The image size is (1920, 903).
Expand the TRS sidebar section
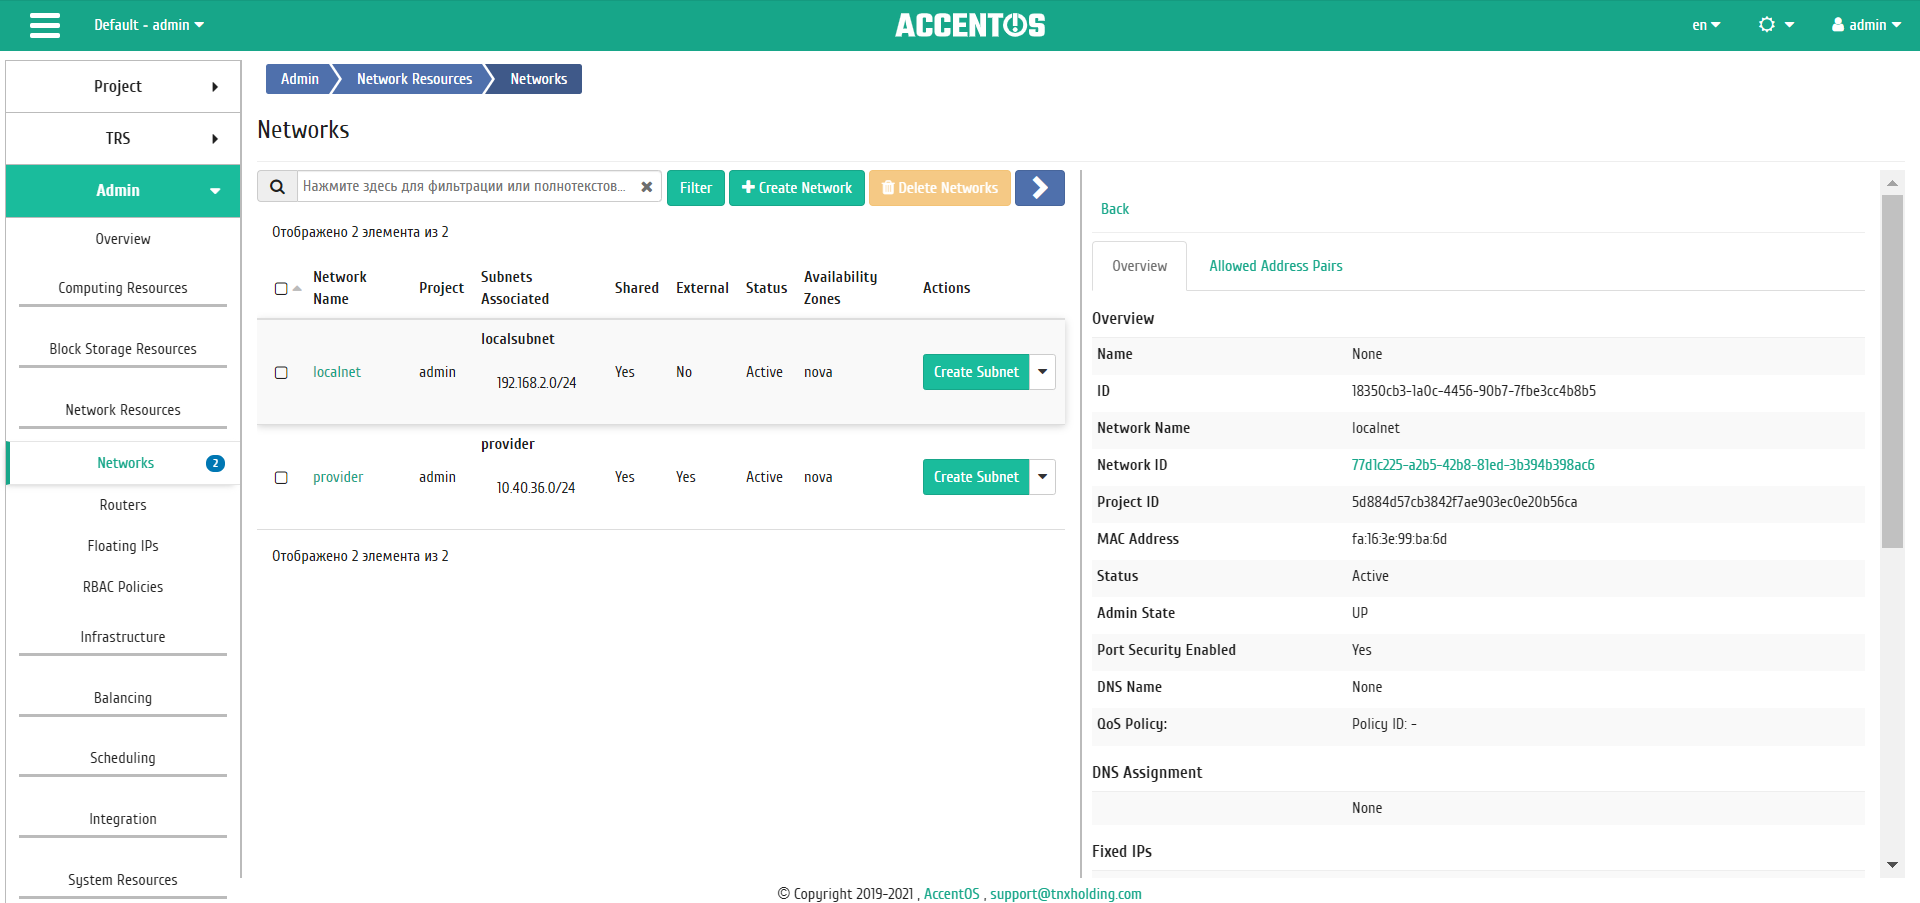tap(123, 138)
